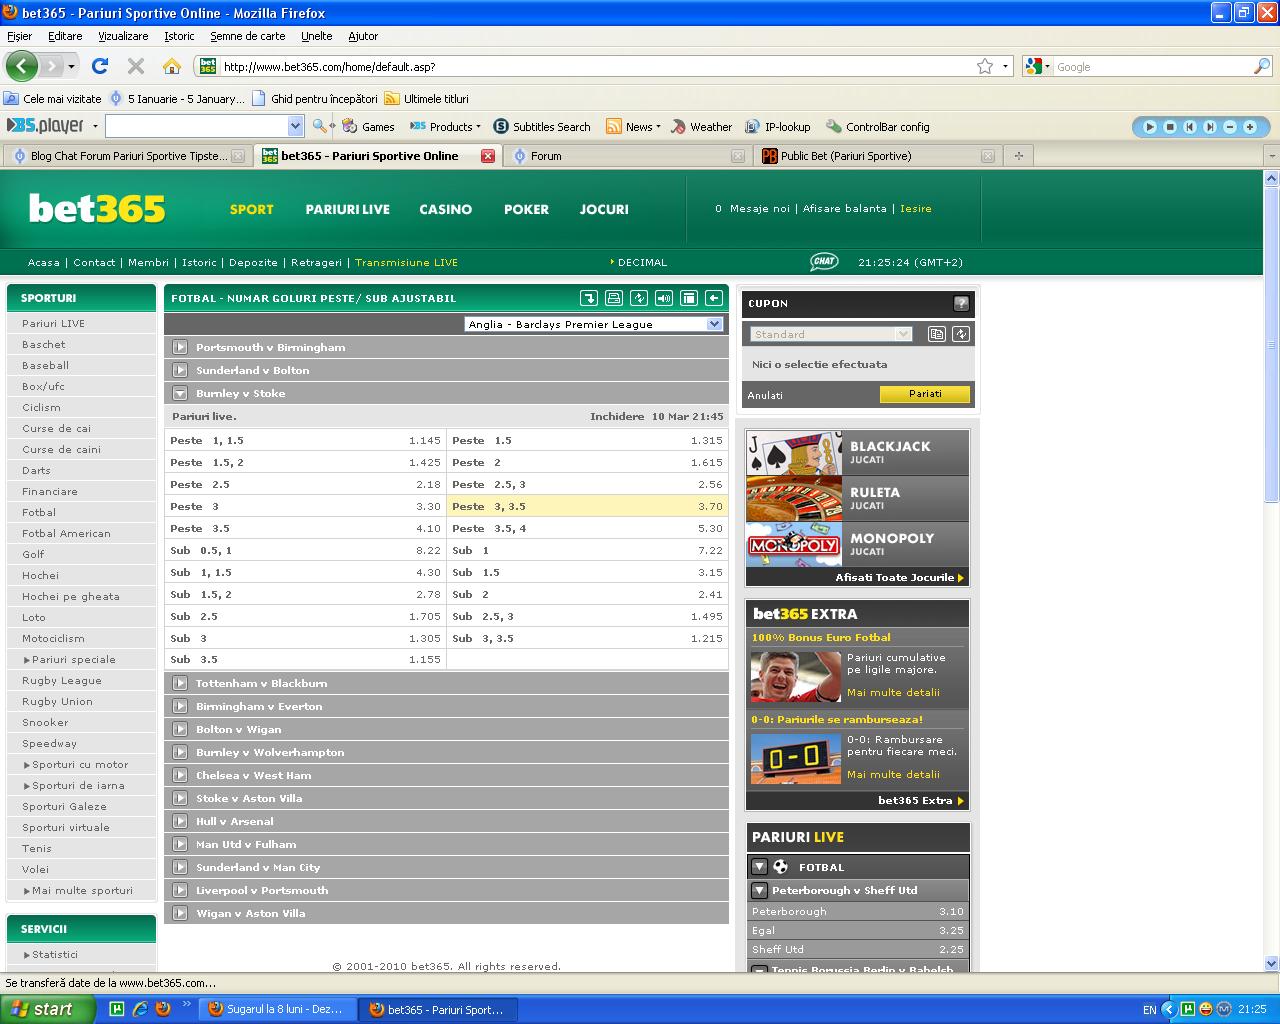Click the BS.Player minus button
Viewport: 1280px width, 1024px height.
(x=1229, y=127)
